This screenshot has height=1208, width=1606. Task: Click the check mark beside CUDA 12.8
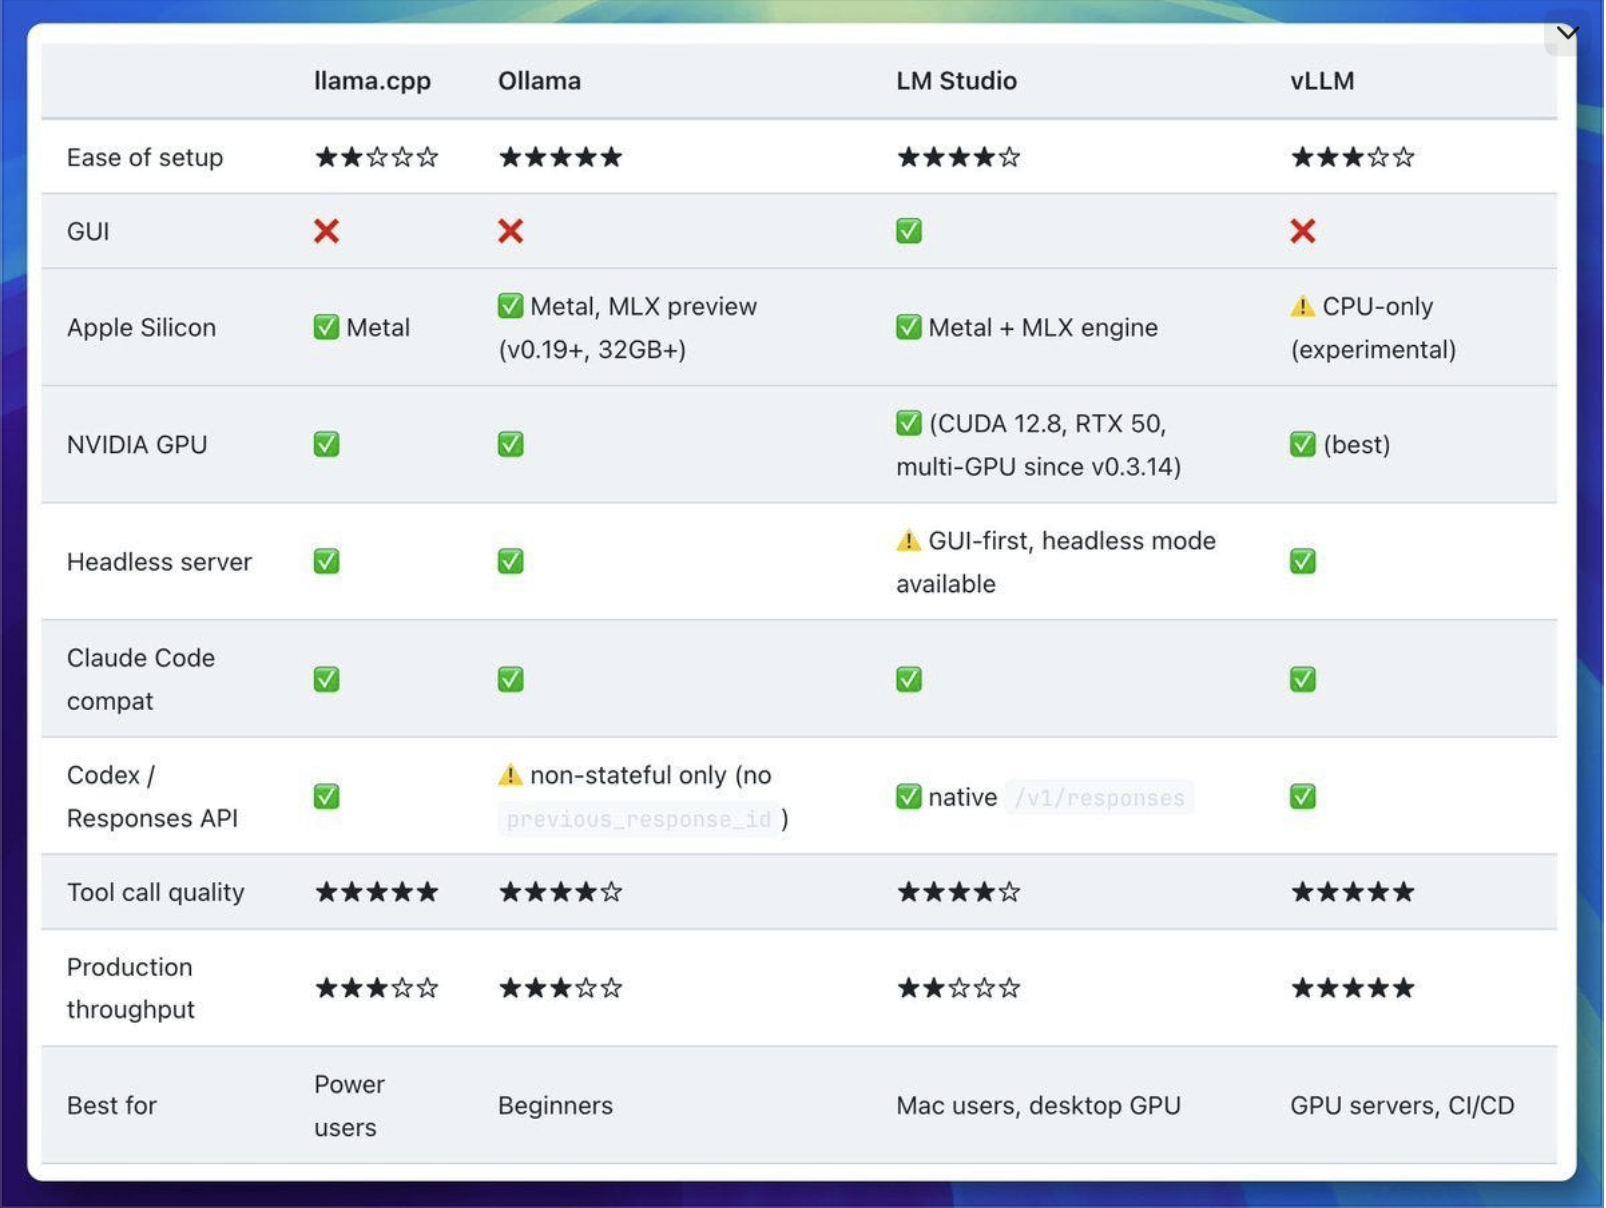[908, 422]
